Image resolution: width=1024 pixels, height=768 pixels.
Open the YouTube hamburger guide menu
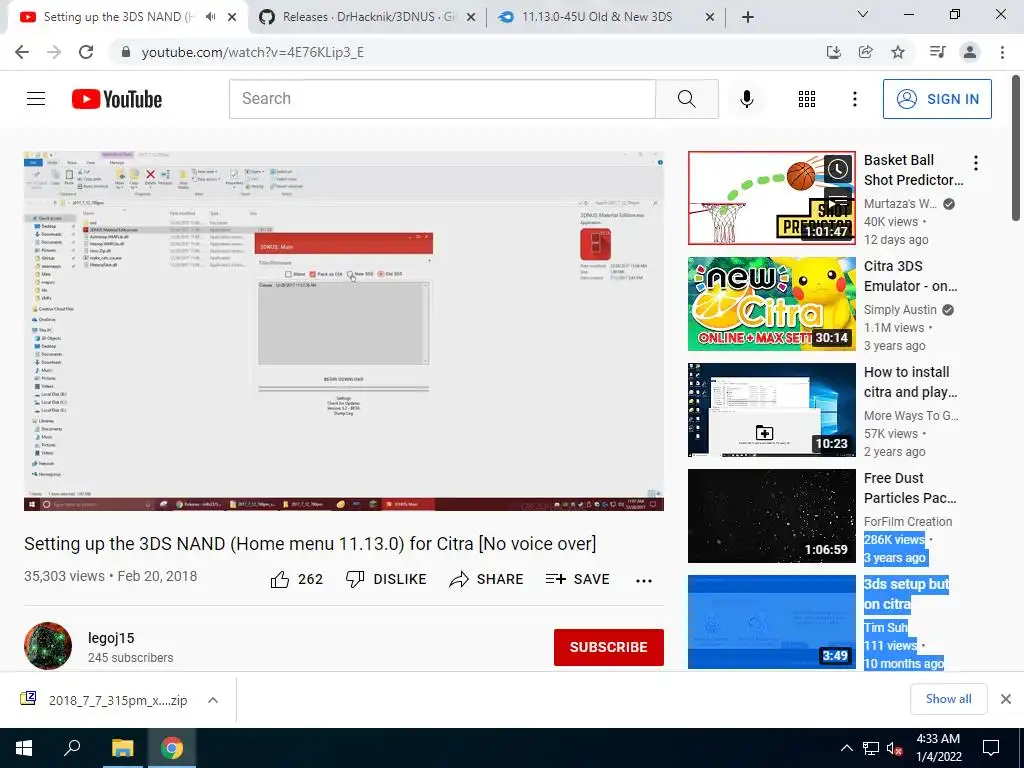click(36, 99)
